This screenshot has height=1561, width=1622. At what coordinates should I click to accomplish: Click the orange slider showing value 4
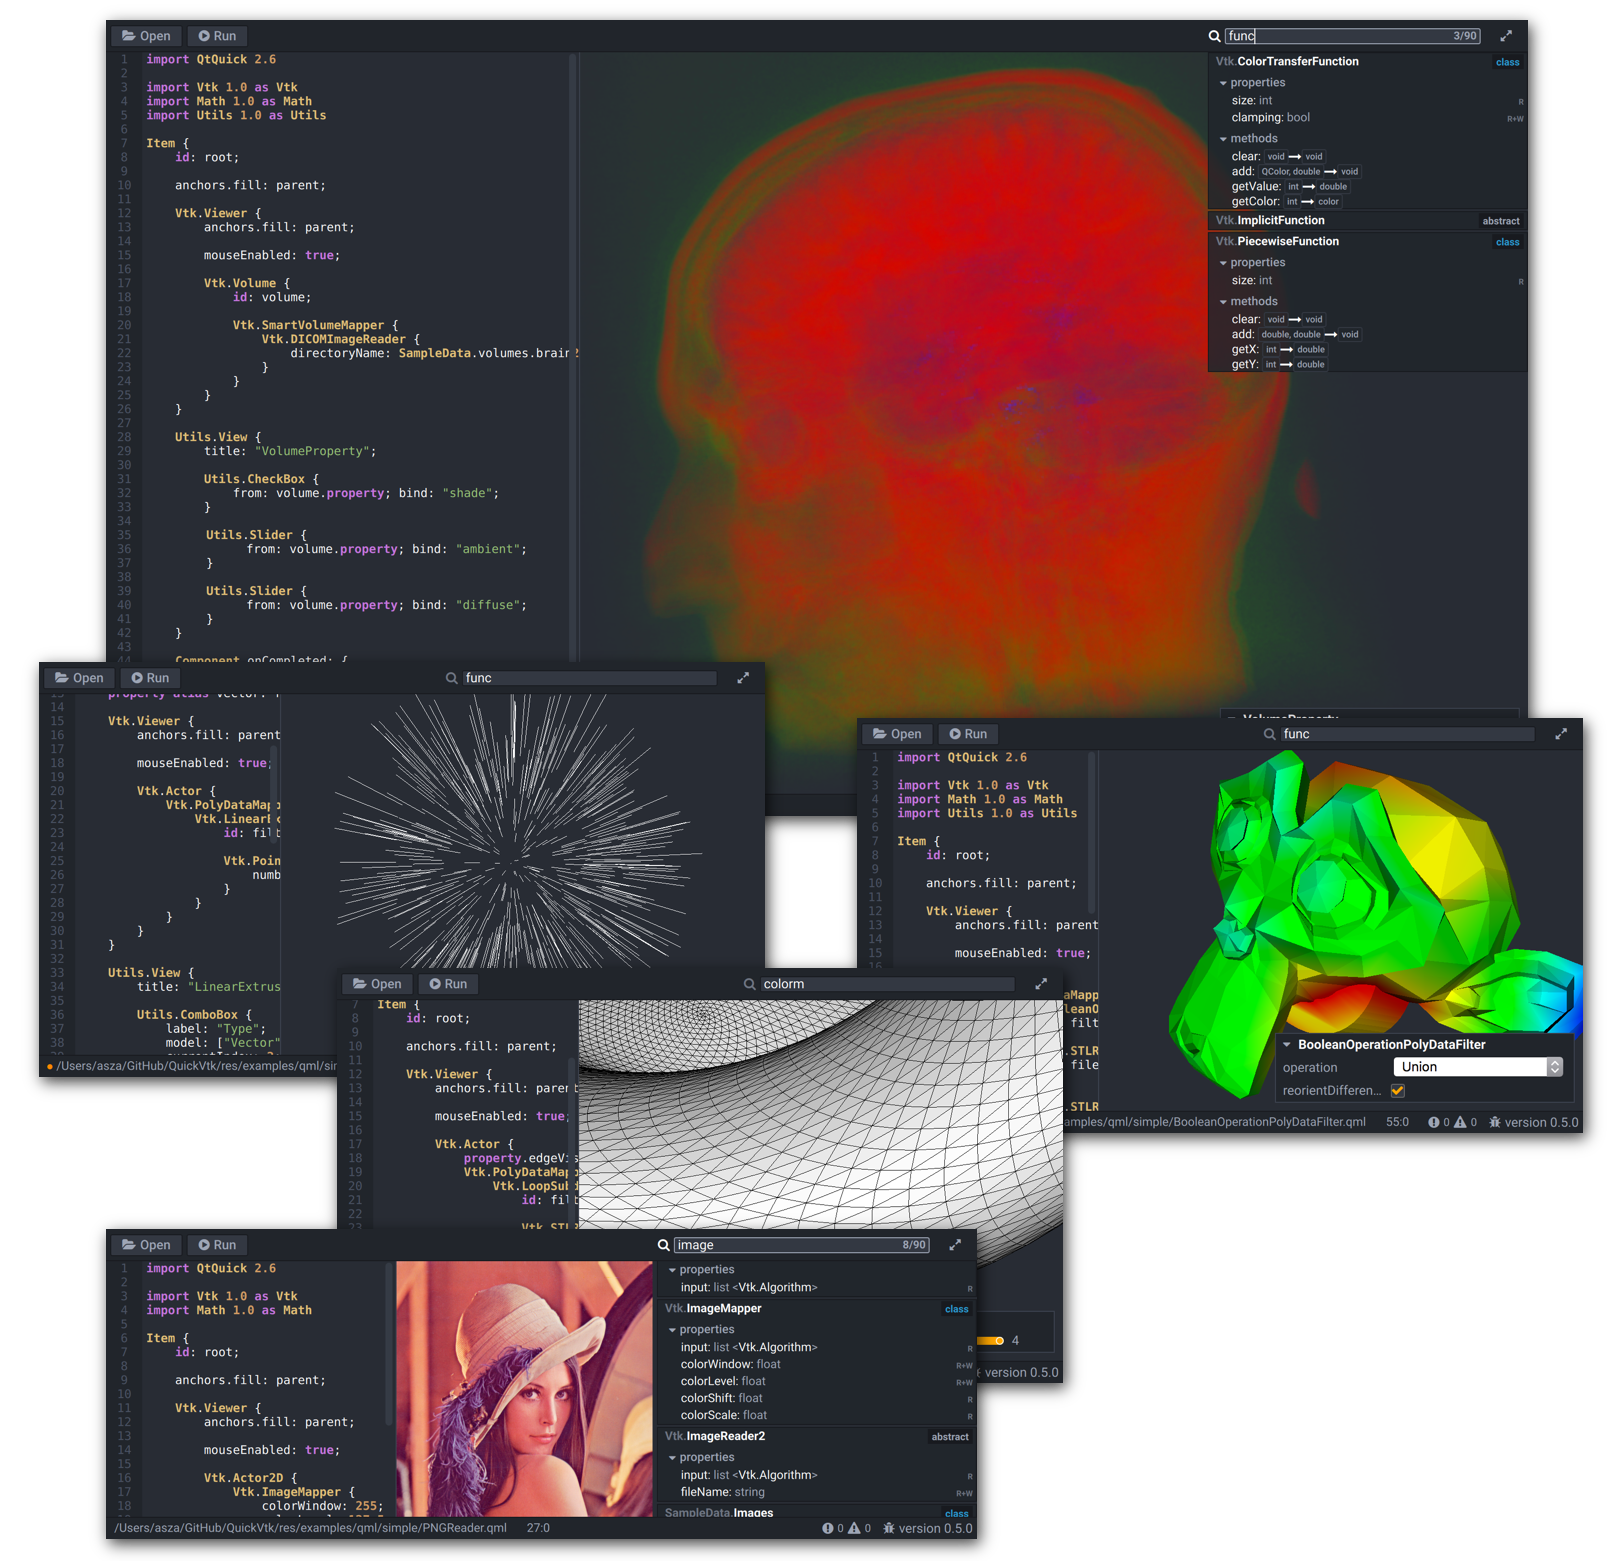point(991,1340)
